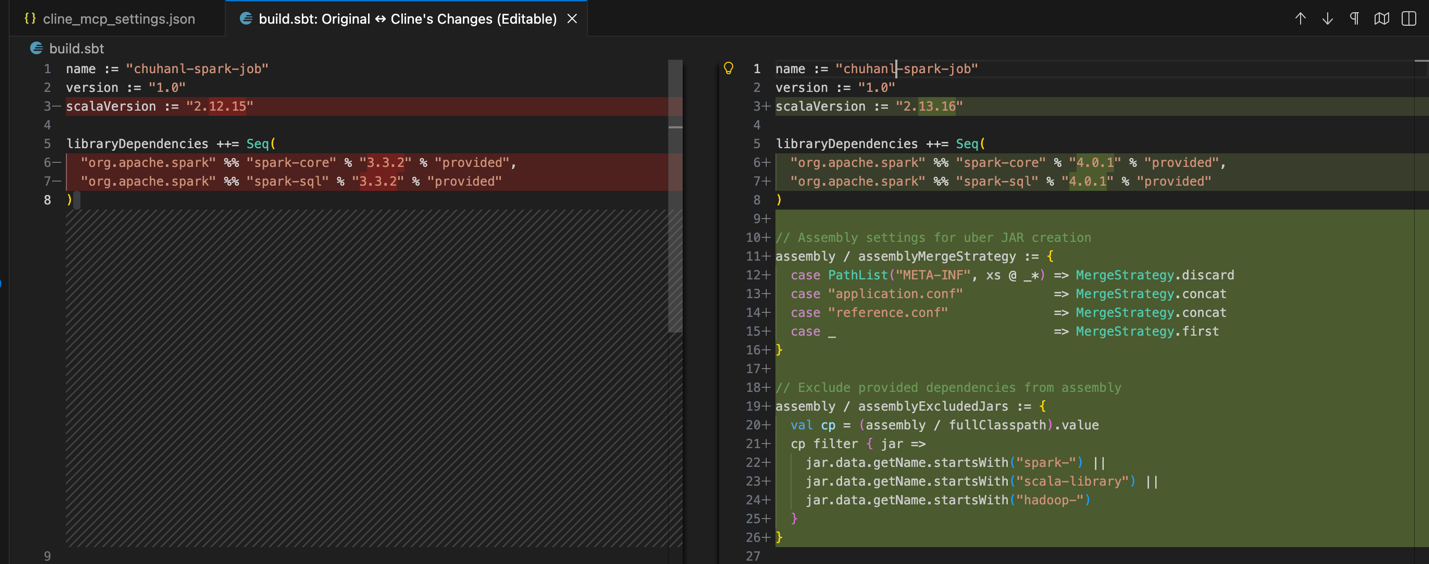Click the build.sbt tab file icon
Image resolution: width=1429 pixels, height=564 pixels.
point(245,19)
